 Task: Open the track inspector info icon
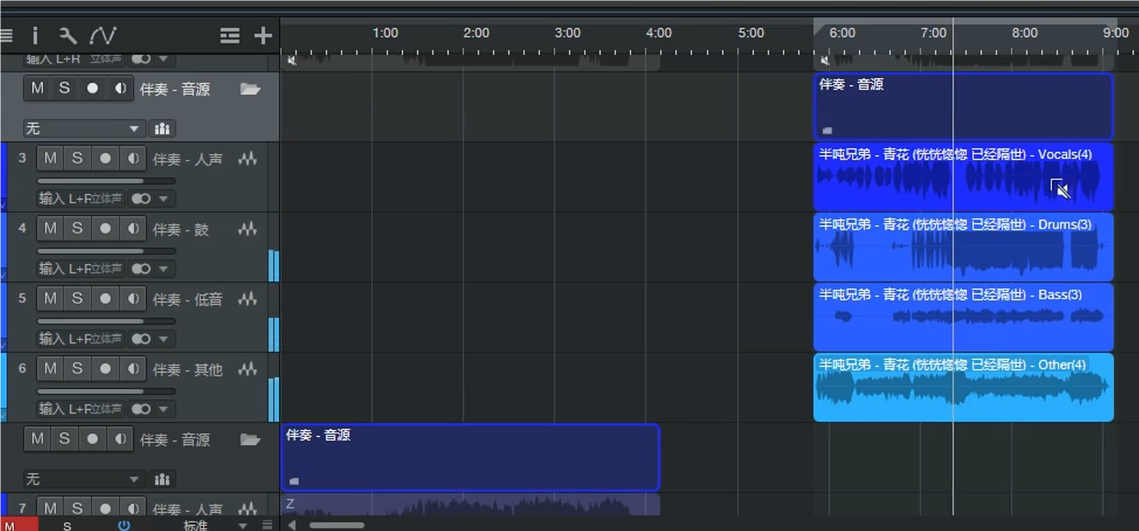point(35,36)
